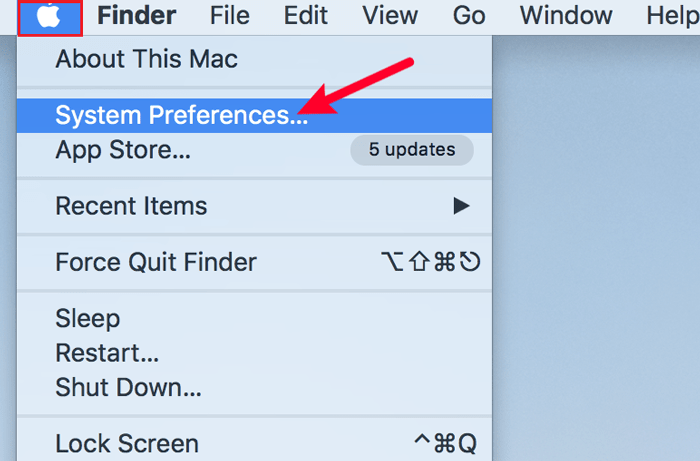Image resolution: width=700 pixels, height=461 pixels.
Task: Open the Go menu
Action: 469,16
